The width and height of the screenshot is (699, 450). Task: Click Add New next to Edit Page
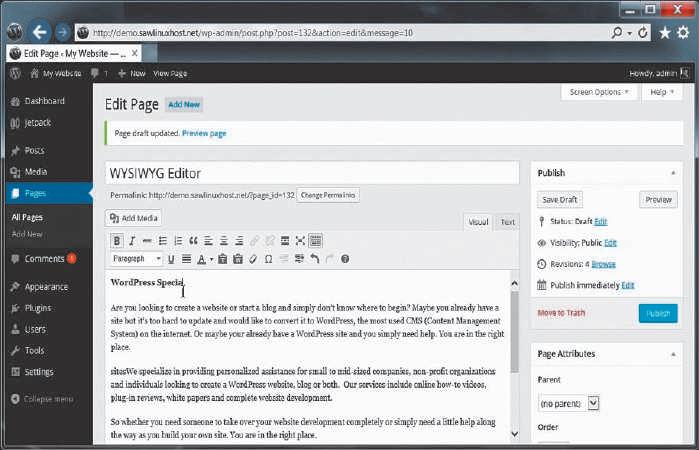tap(184, 105)
